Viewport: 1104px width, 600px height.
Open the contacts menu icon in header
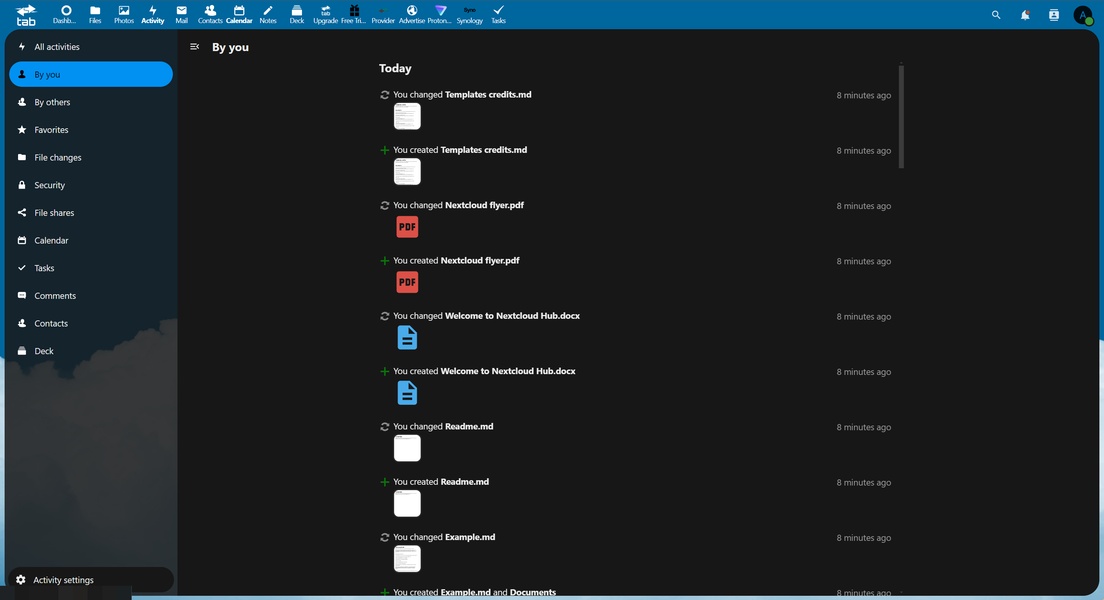click(x=1054, y=15)
